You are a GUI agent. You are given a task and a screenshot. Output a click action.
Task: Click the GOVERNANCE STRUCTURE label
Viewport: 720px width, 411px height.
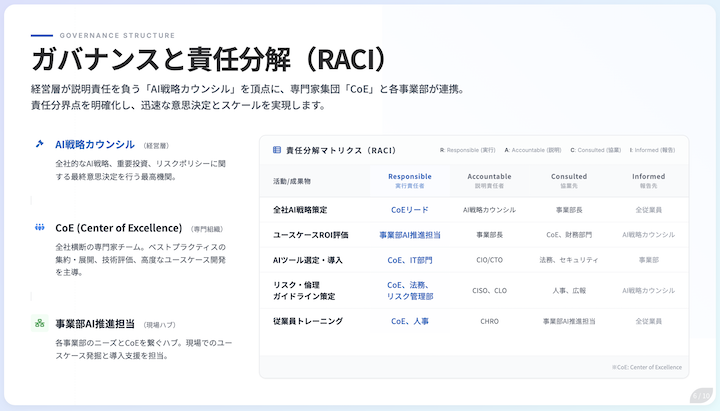(x=117, y=35)
